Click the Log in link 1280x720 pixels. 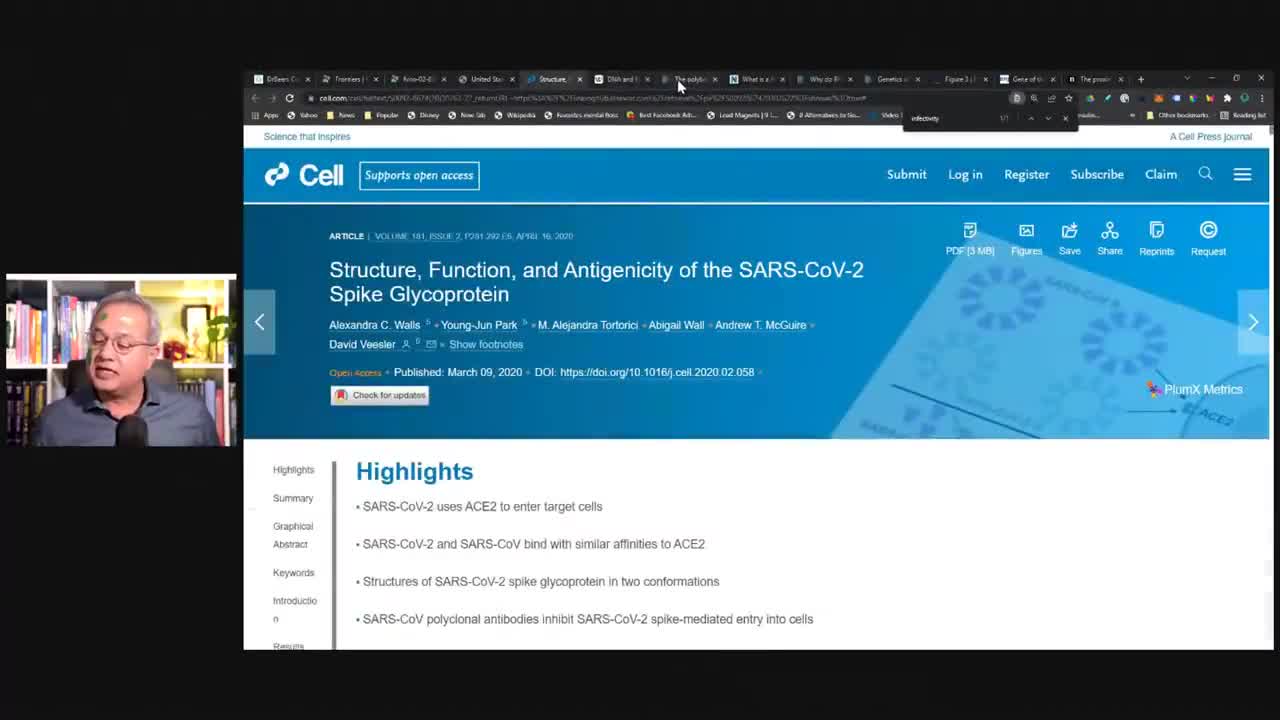965,174
